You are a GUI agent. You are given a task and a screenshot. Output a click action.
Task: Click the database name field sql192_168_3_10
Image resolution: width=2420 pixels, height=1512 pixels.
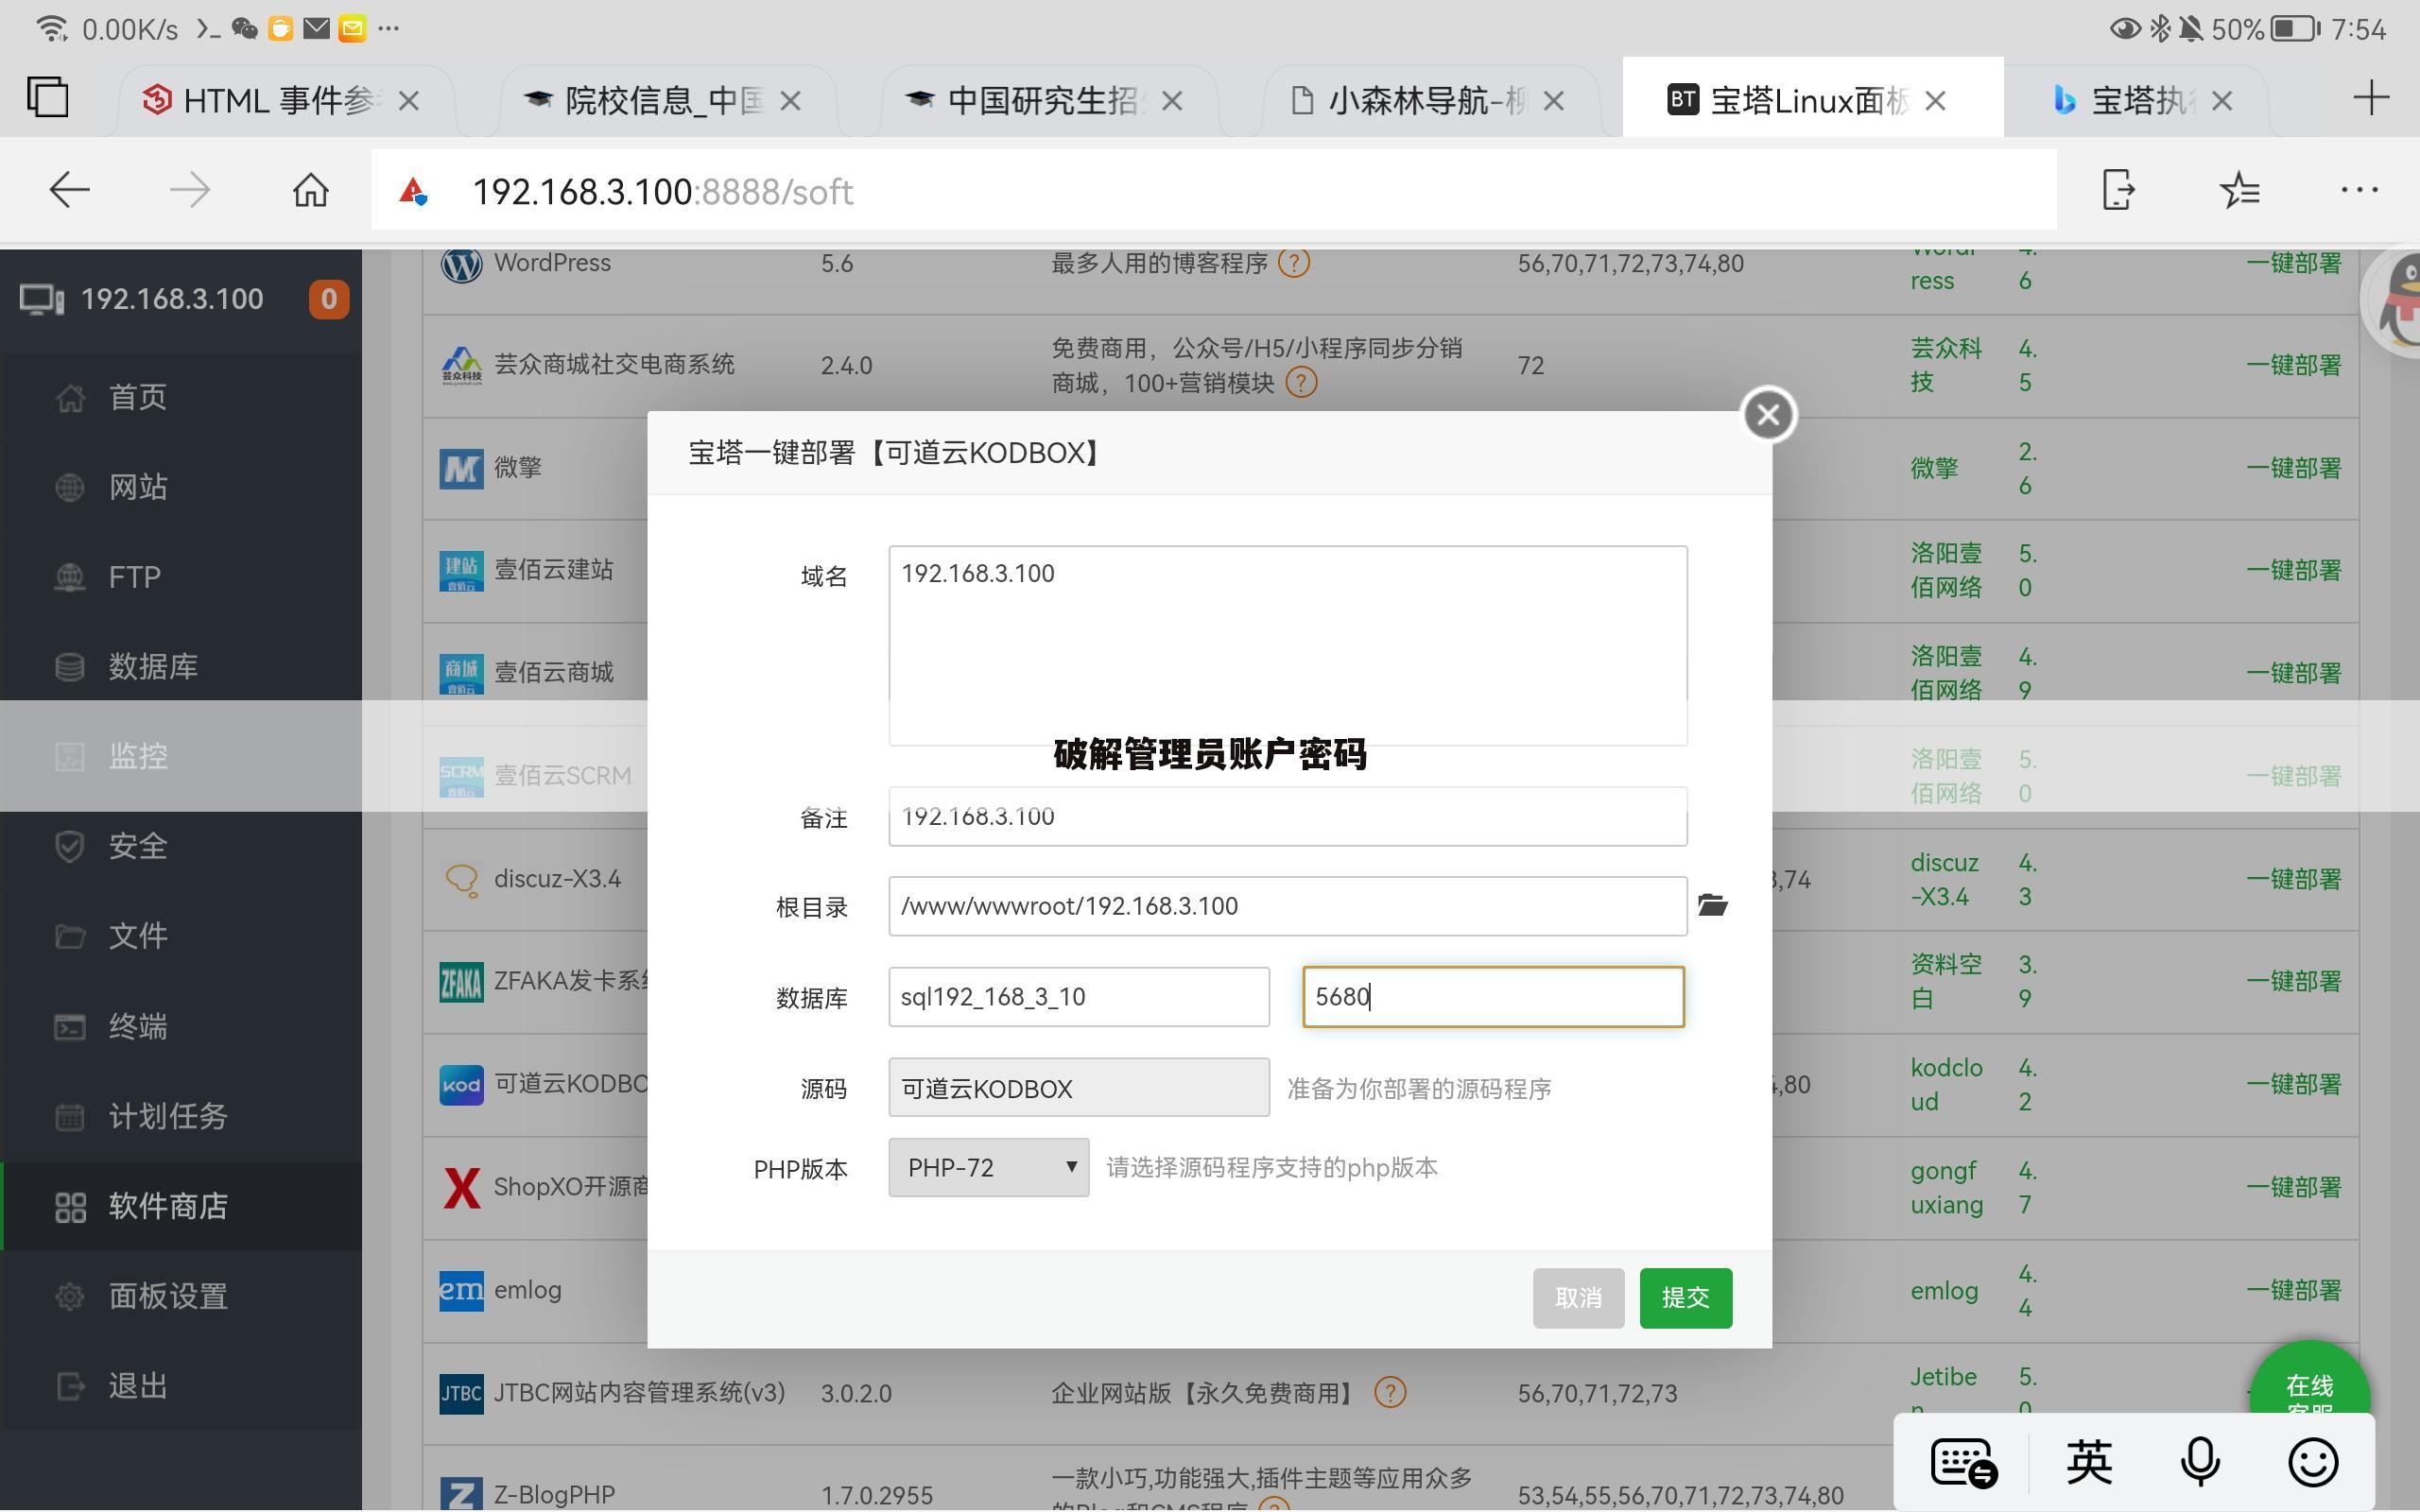[x=1079, y=997]
